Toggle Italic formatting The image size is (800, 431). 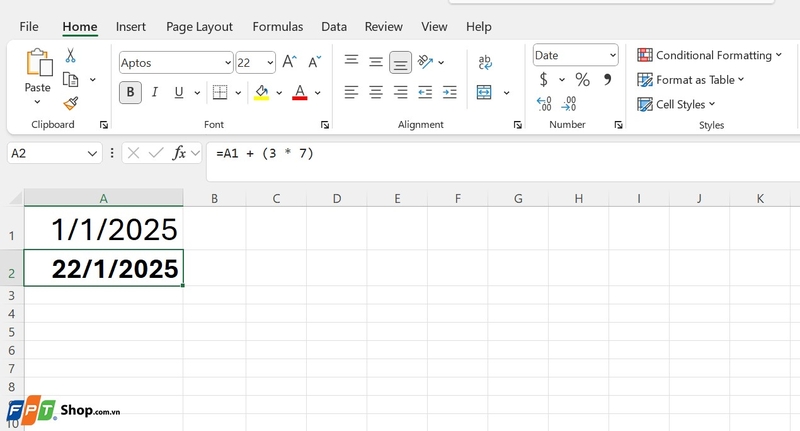pos(155,92)
